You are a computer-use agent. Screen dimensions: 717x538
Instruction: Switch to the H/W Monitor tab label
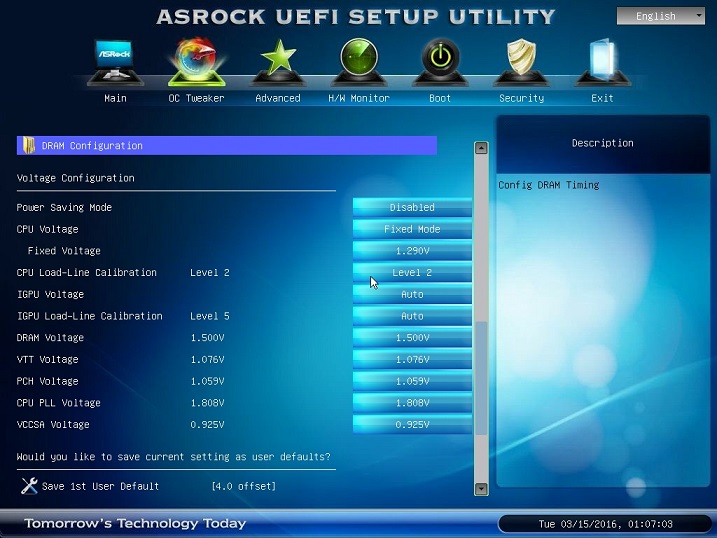359,98
